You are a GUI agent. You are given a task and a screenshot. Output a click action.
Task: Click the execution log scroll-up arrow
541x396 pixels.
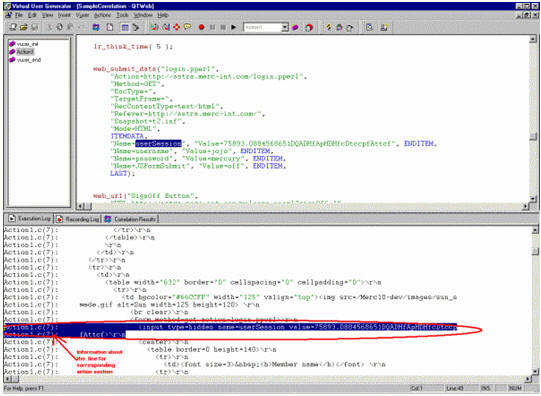tap(535, 230)
